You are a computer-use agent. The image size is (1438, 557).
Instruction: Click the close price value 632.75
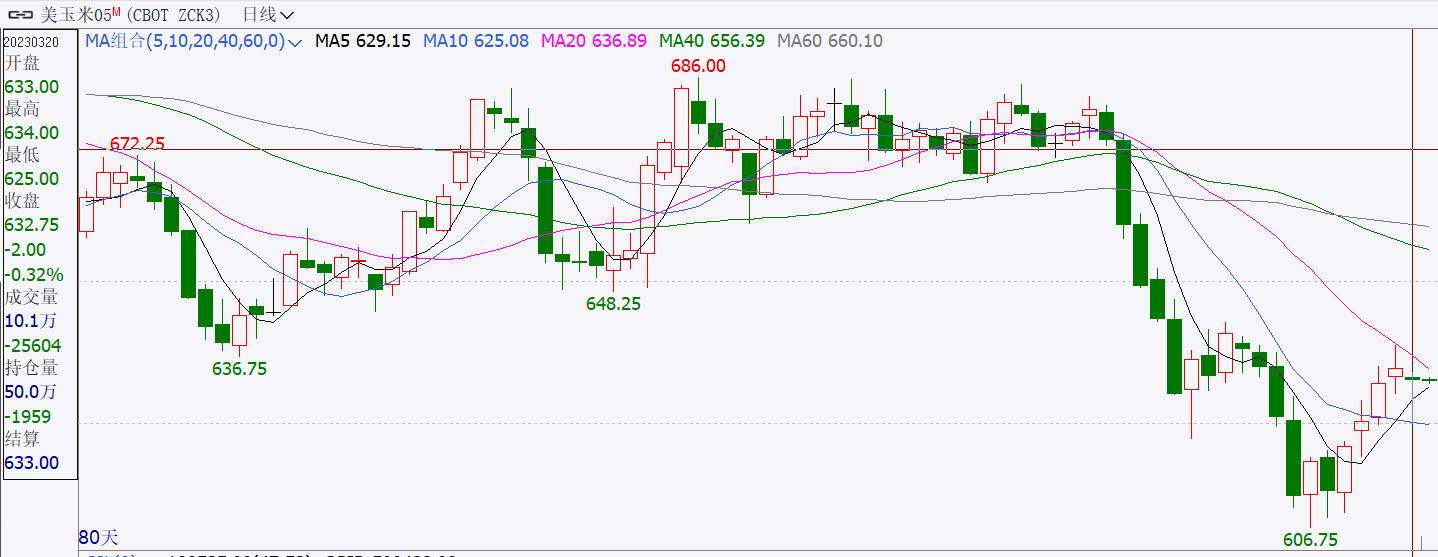tap(31, 225)
